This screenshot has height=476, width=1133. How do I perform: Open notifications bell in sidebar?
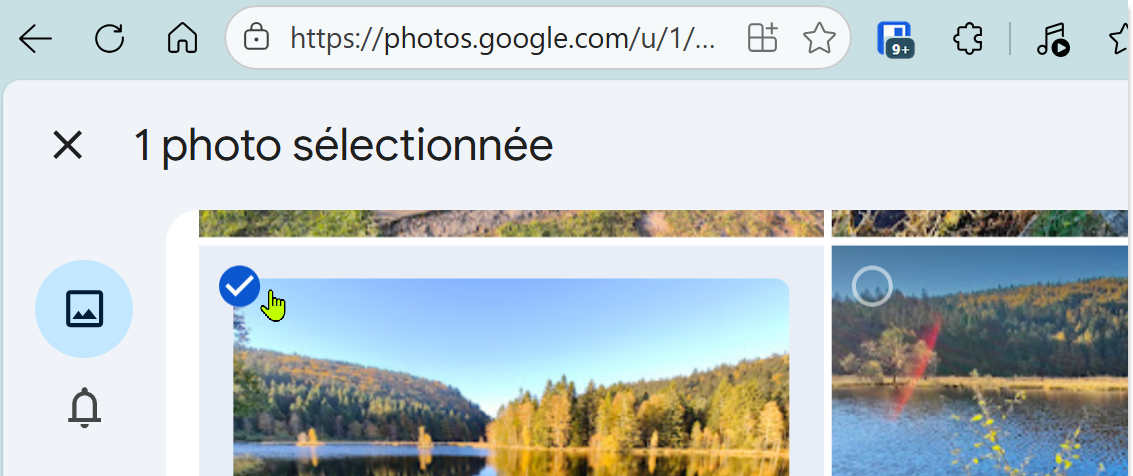pyautogui.click(x=84, y=407)
